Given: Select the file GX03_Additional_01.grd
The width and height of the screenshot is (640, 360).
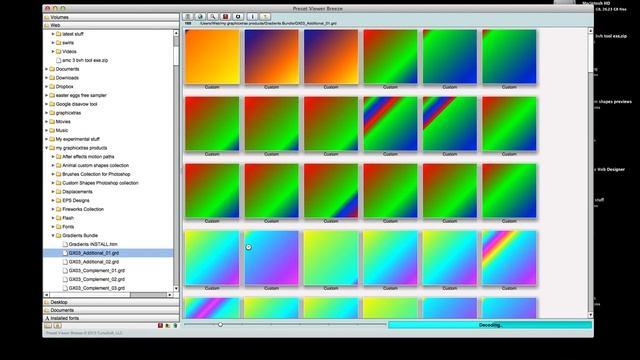Looking at the screenshot, I should click(108, 253).
